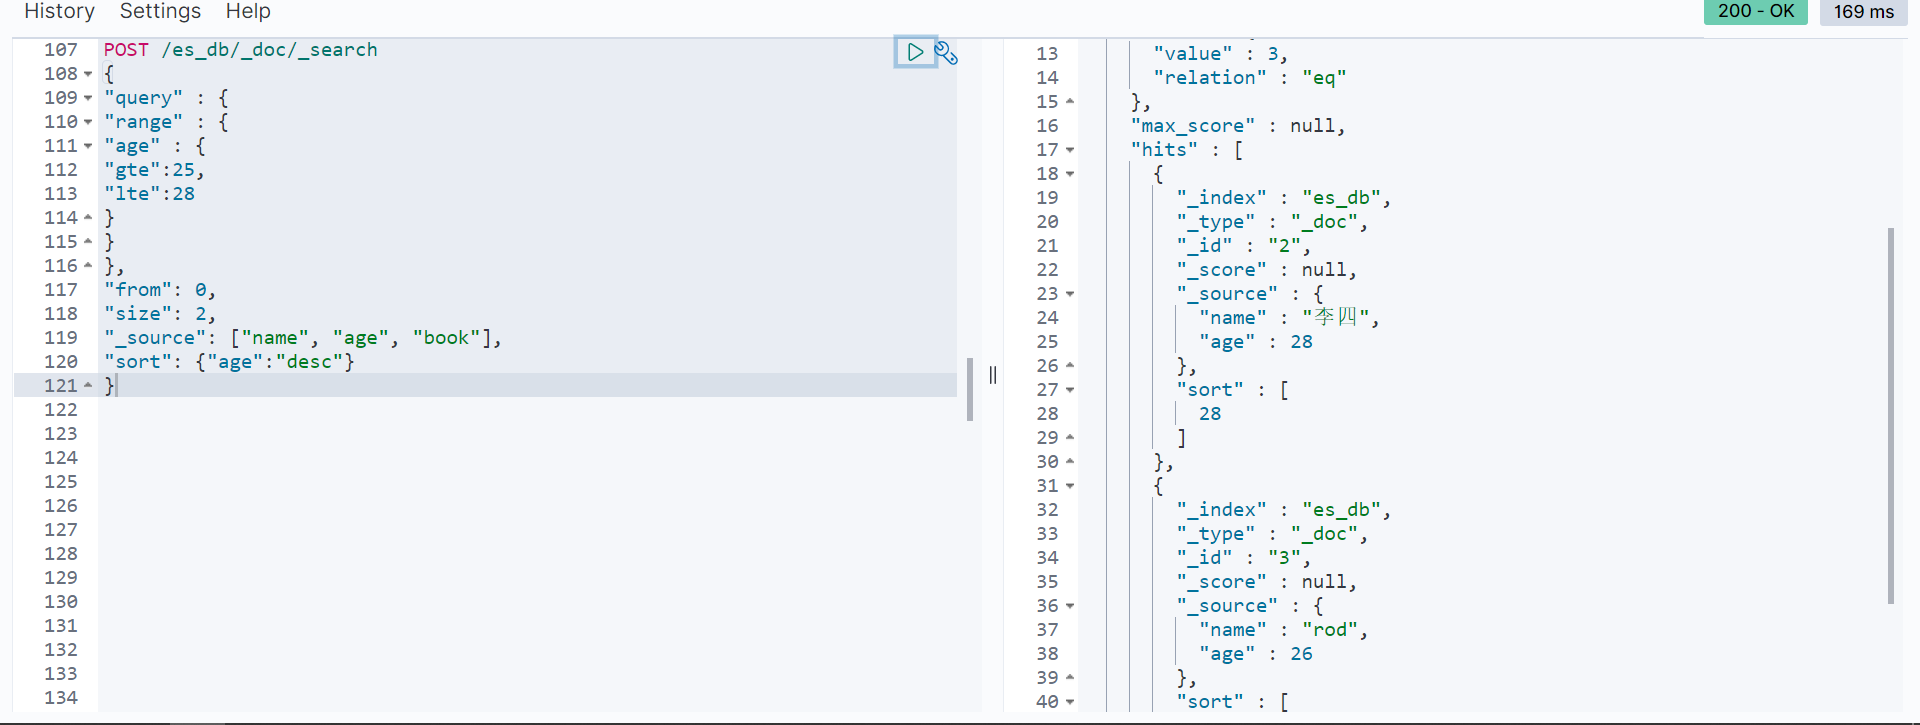Open the Settings menu

160,11
